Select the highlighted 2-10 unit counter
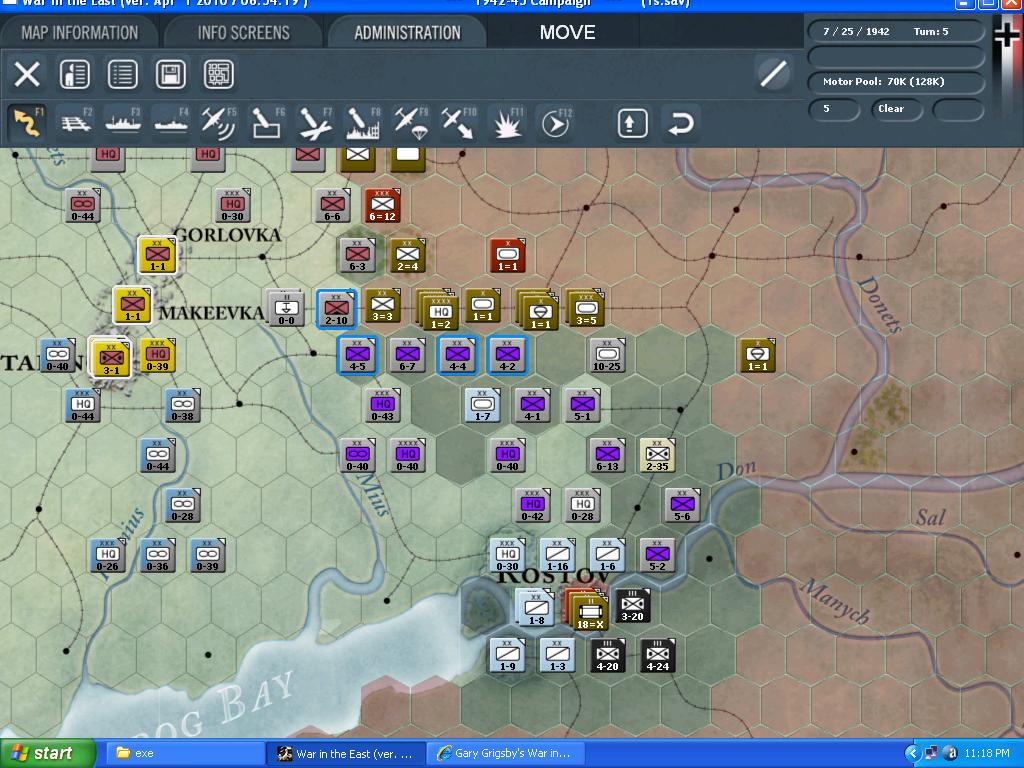Image resolution: width=1024 pixels, height=768 pixels. click(336, 308)
